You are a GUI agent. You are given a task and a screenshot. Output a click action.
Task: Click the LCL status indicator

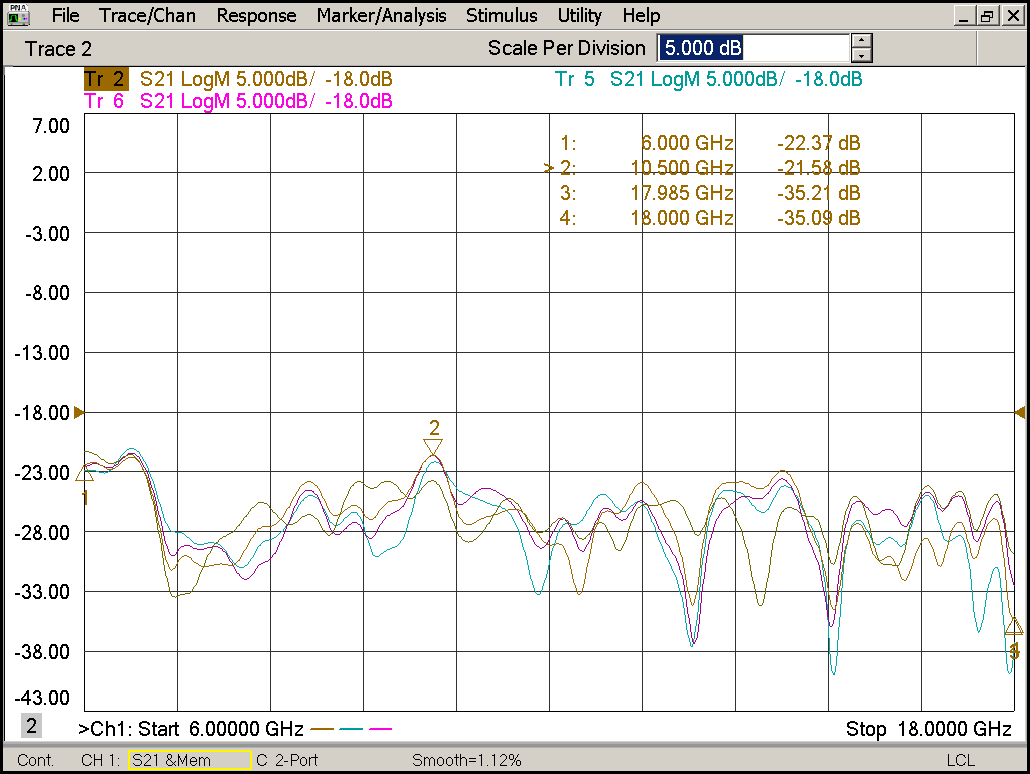(x=960, y=760)
